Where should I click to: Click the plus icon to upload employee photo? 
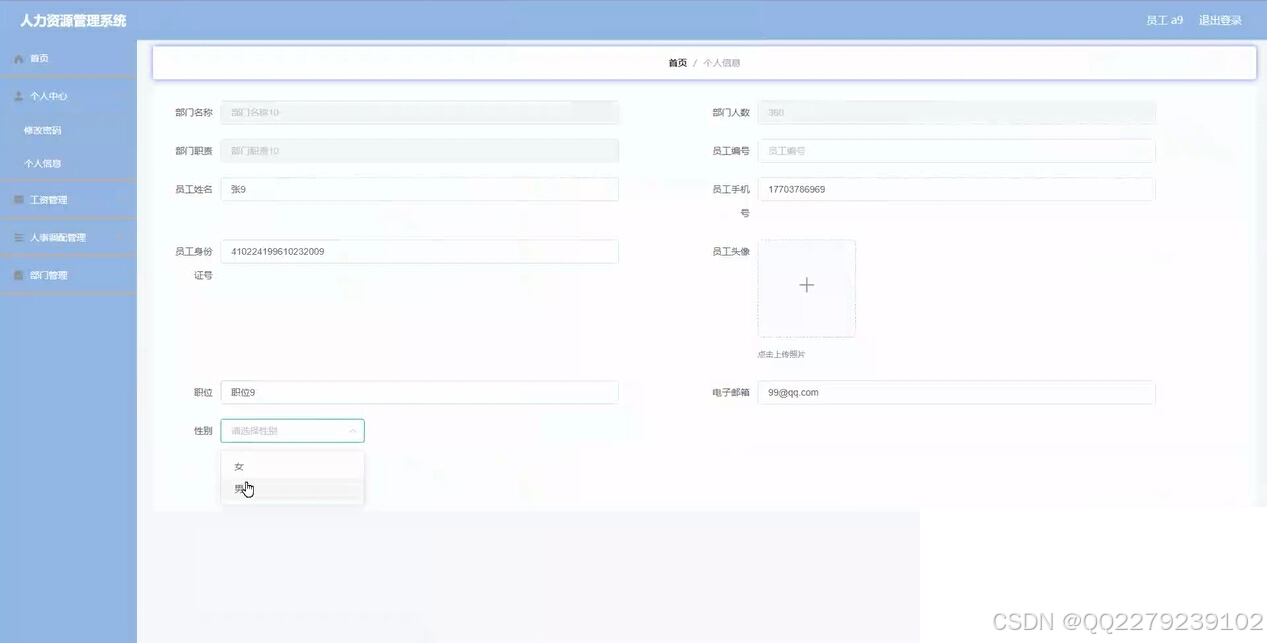806,285
